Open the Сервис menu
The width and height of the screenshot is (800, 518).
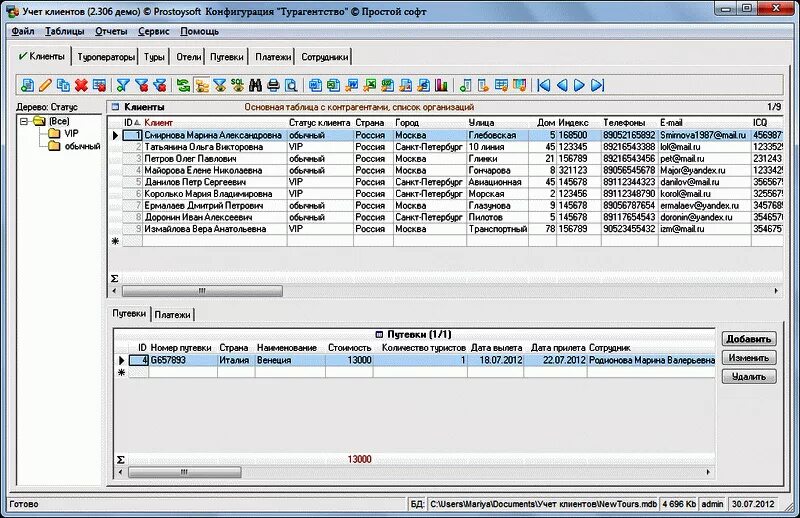coord(154,31)
